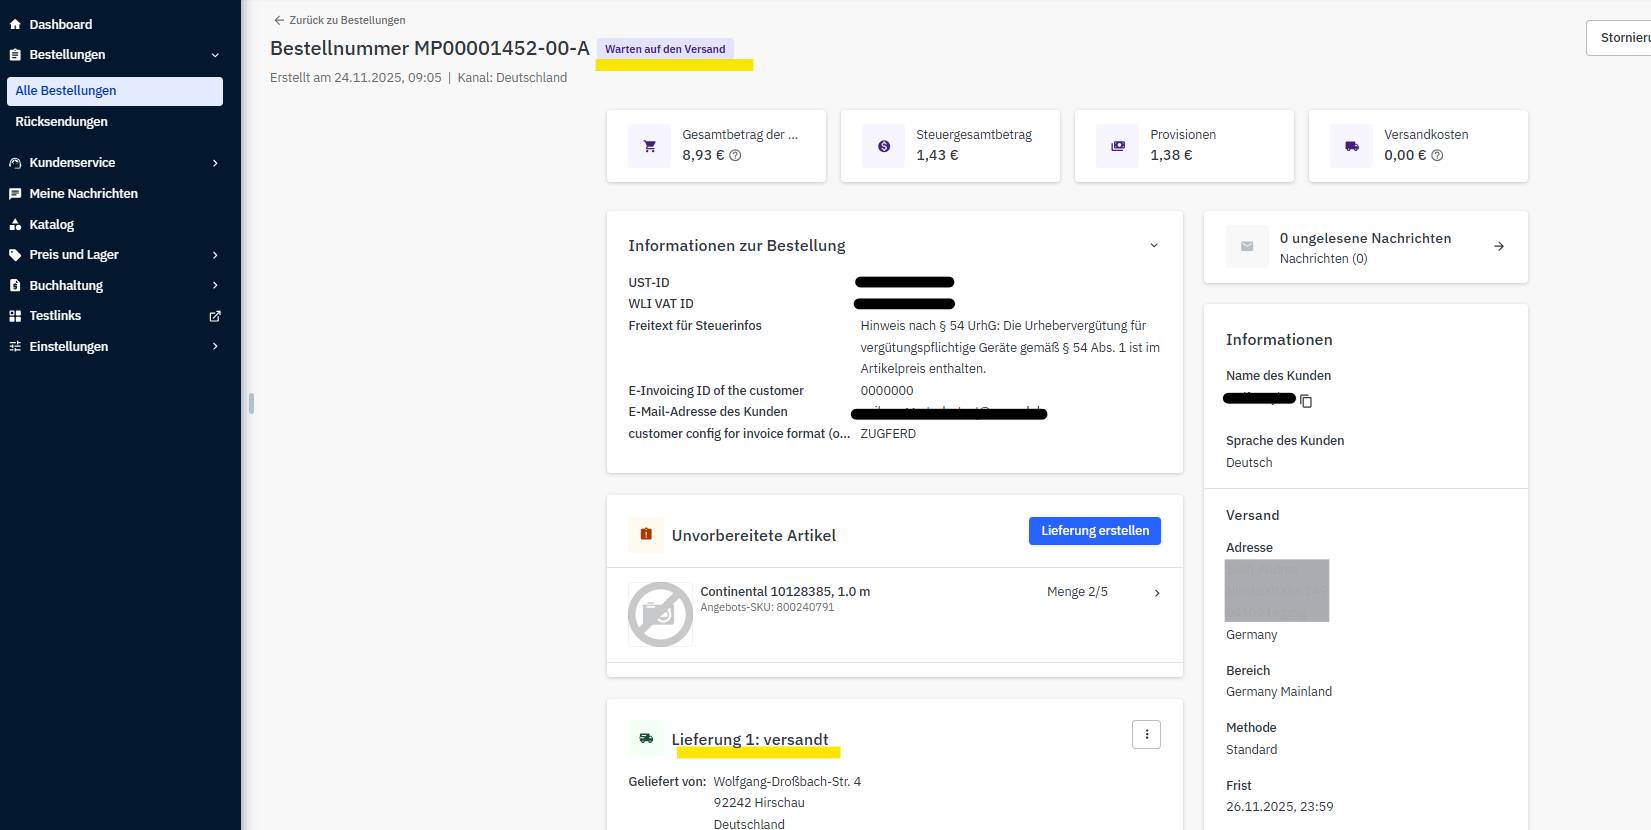The width and height of the screenshot is (1651, 830).
Task: Go to Katalog in the sidebar
Action: (x=51, y=225)
